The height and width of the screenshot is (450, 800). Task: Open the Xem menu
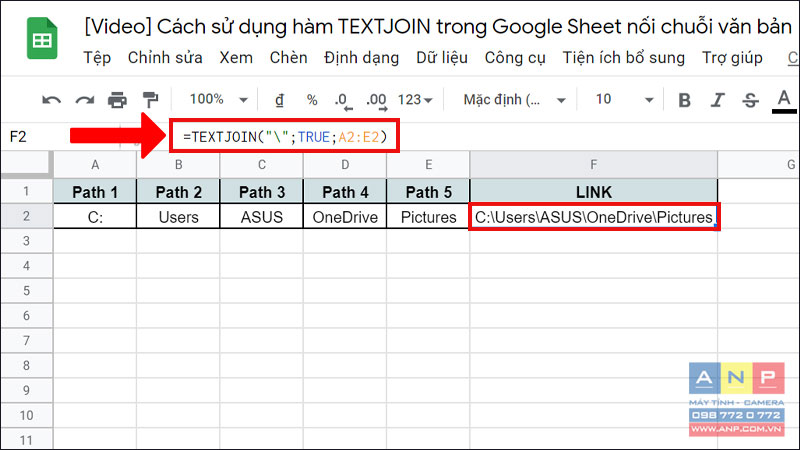236,58
